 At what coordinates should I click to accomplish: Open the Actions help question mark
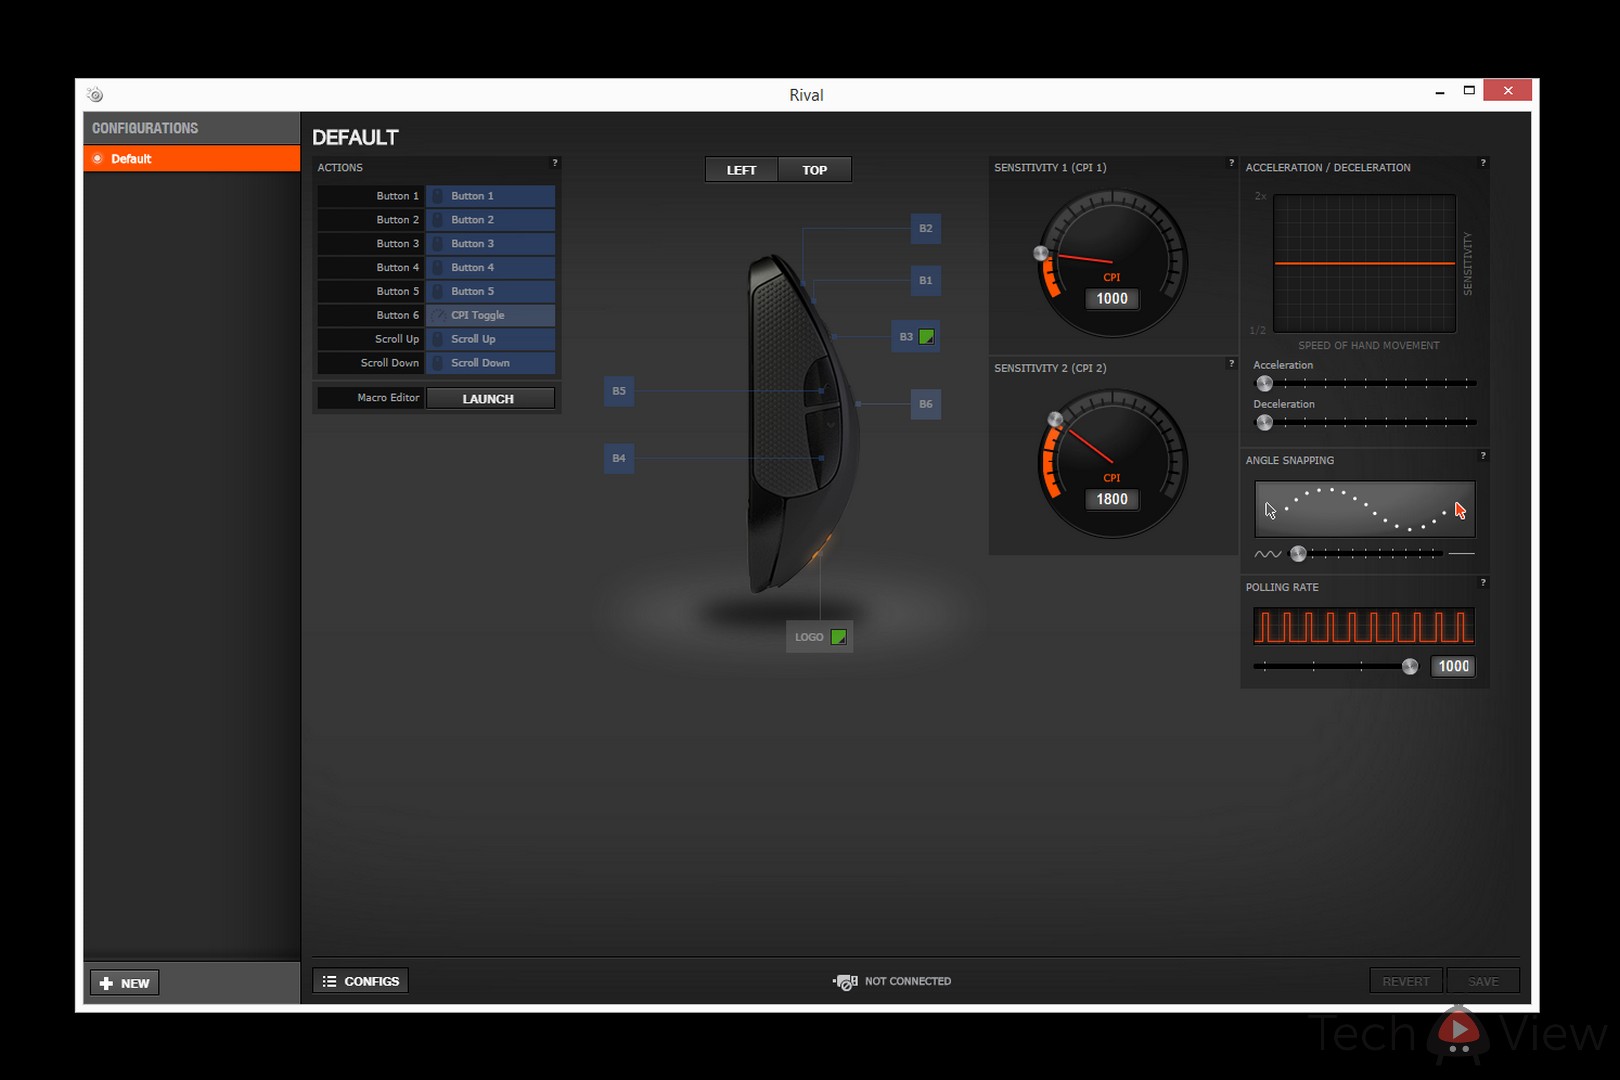click(555, 162)
